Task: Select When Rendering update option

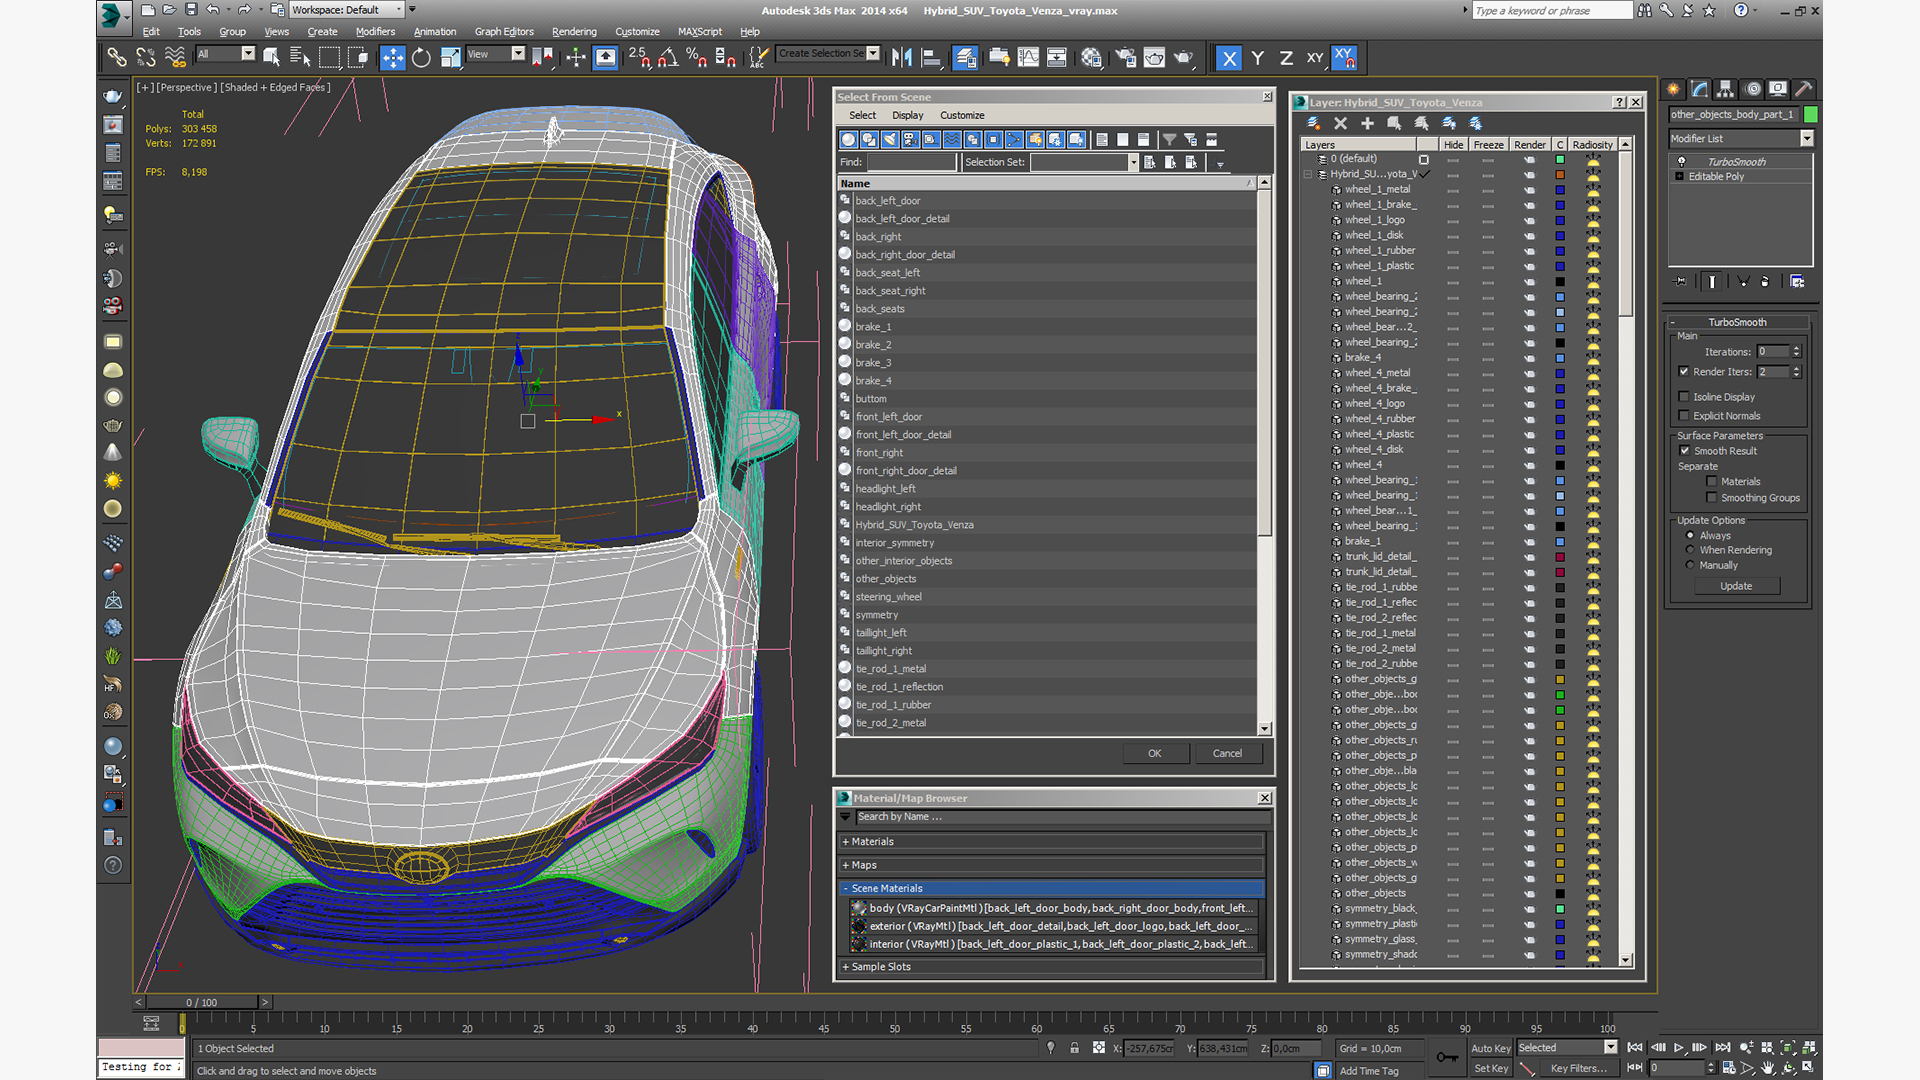Action: pos(1690,550)
